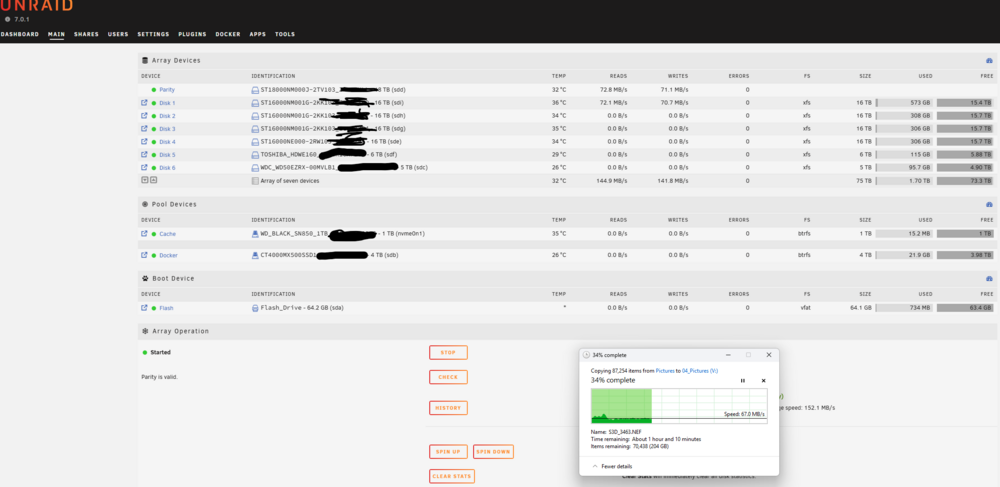Image resolution: width=1000 pixels, height=487 pixels.
Task: Click the drive icon before TOSHIBA_HDWE160
Action: coord(255,154)
